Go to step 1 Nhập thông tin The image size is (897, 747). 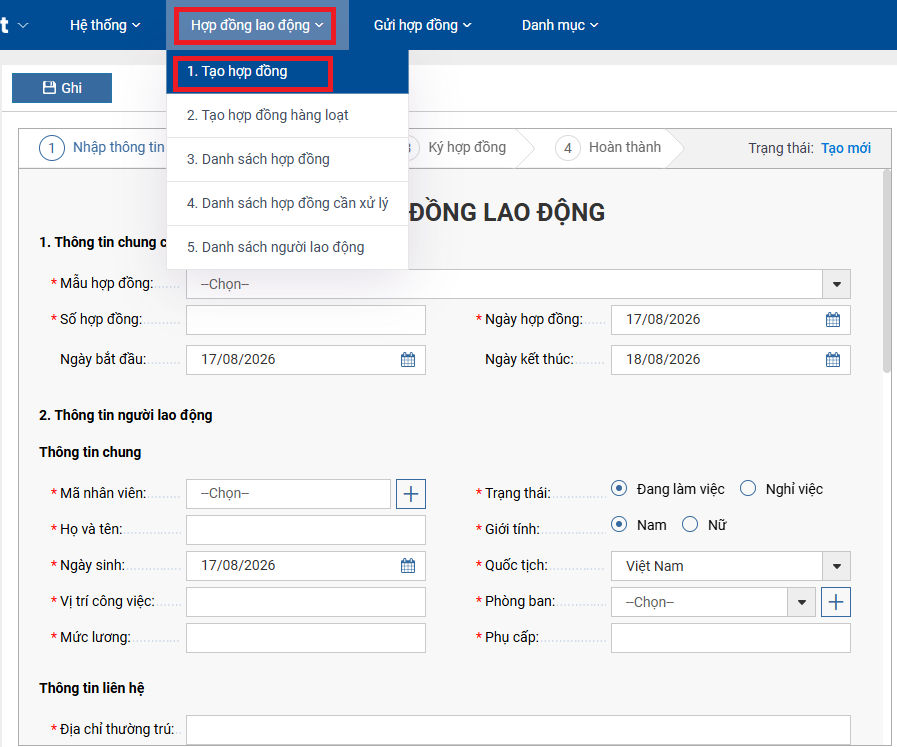(x=102, y=148)
